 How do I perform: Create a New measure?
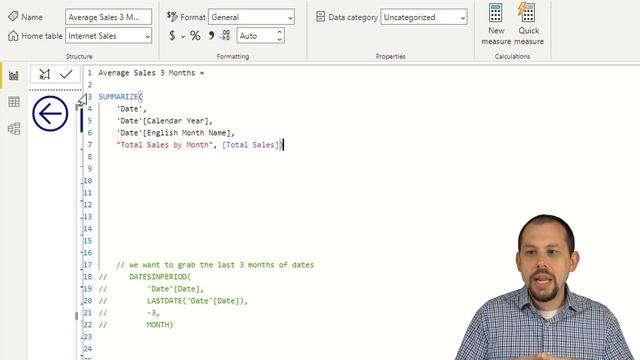[496, 23]
